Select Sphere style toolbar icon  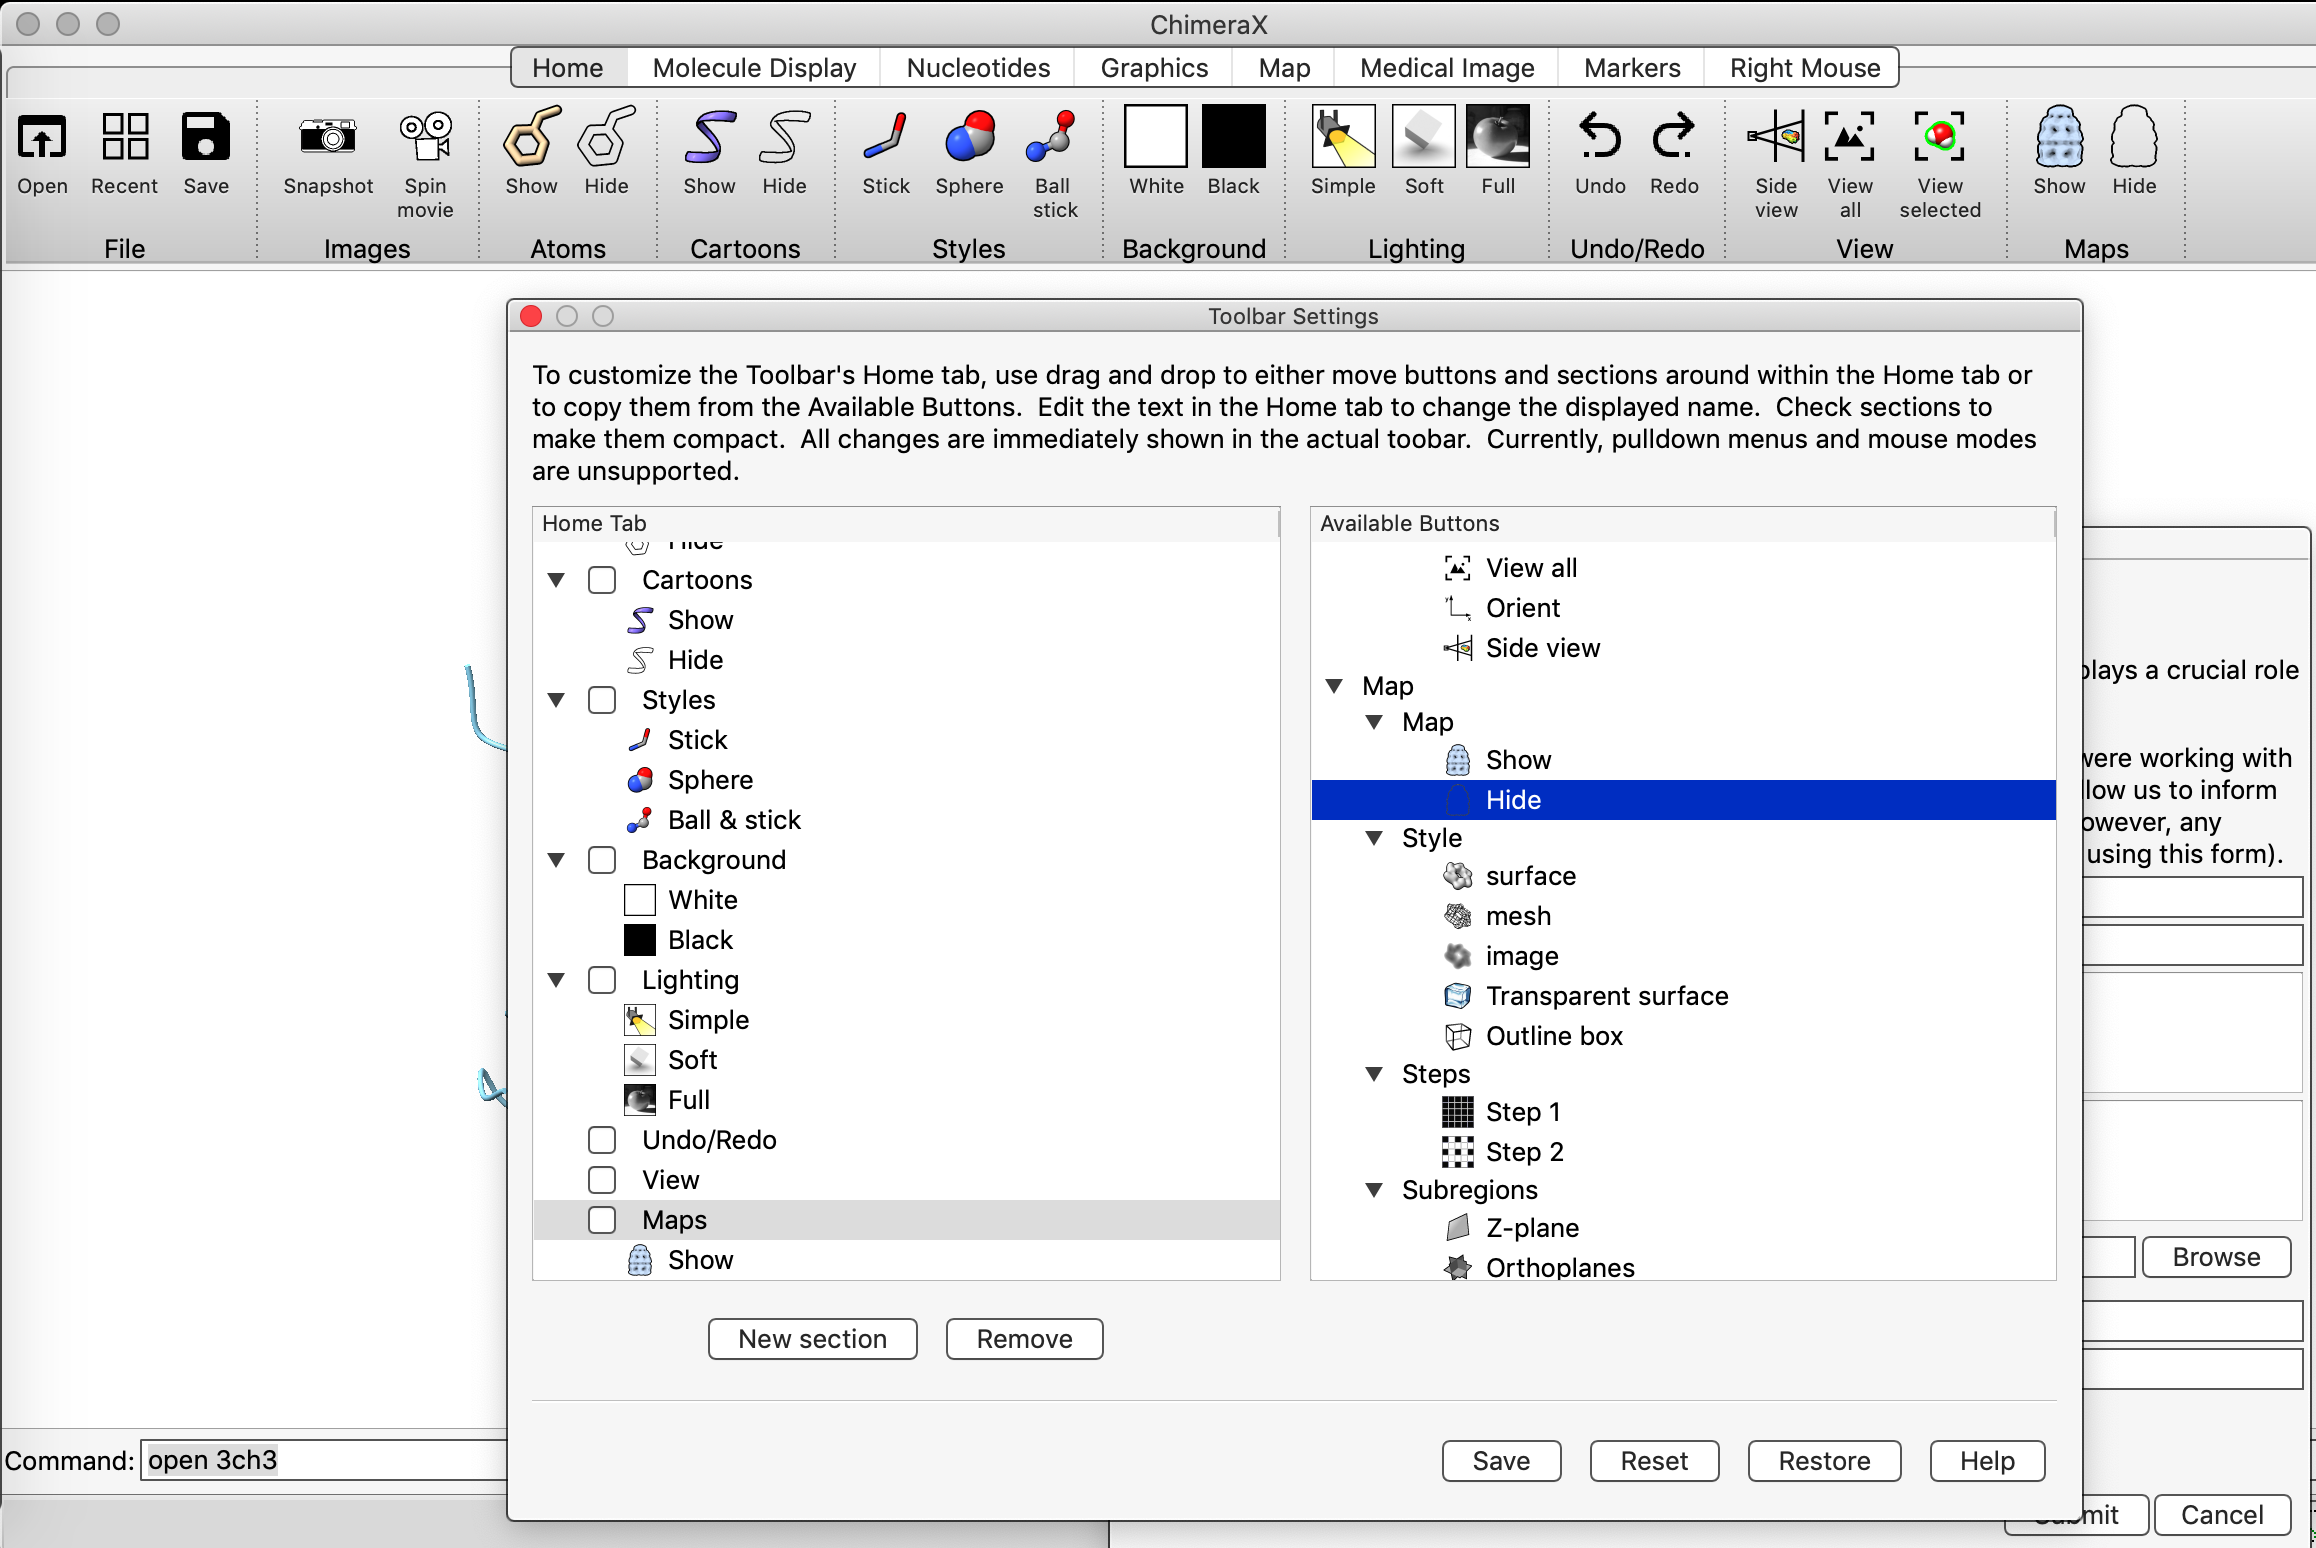(x=969, y=137)
